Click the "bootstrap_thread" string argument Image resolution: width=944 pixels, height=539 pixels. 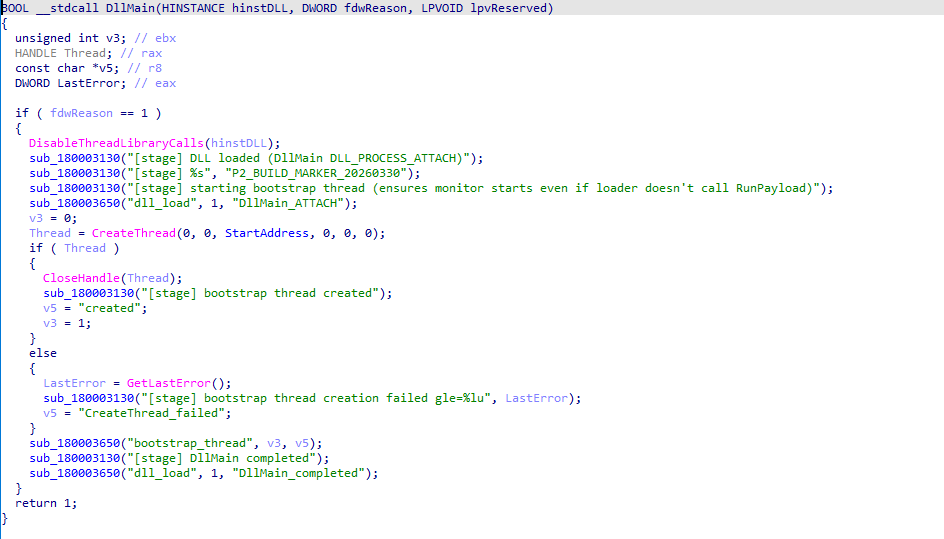coord(190,443)
